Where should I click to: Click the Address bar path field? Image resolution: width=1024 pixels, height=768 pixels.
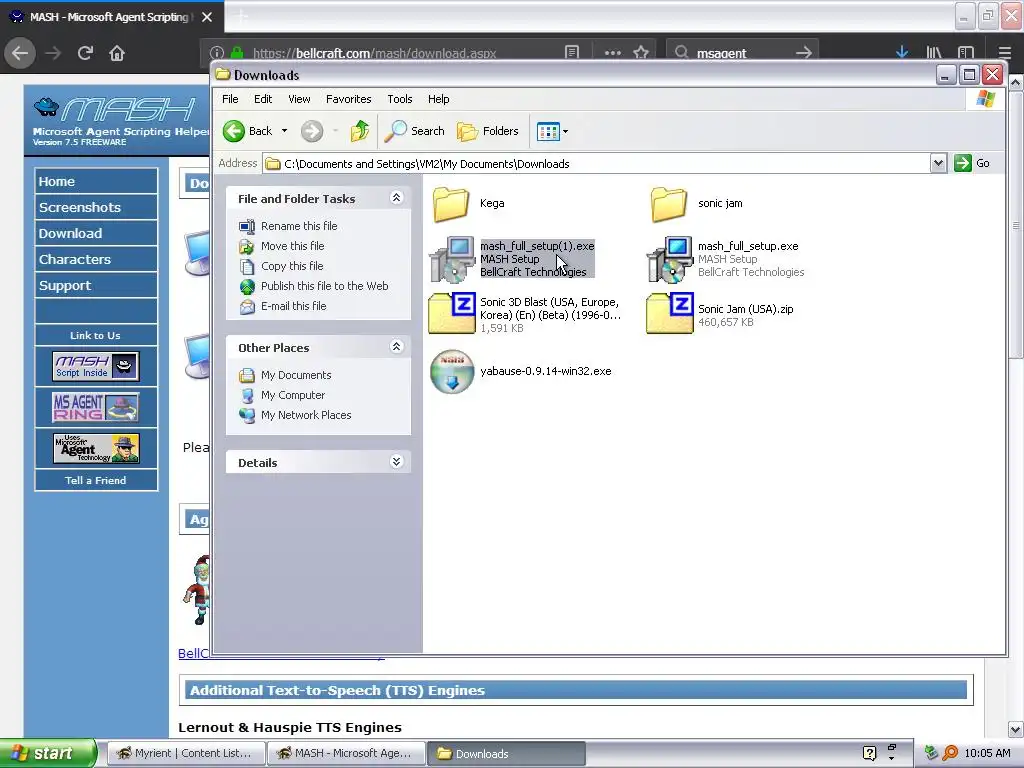[x=596, y=164]
